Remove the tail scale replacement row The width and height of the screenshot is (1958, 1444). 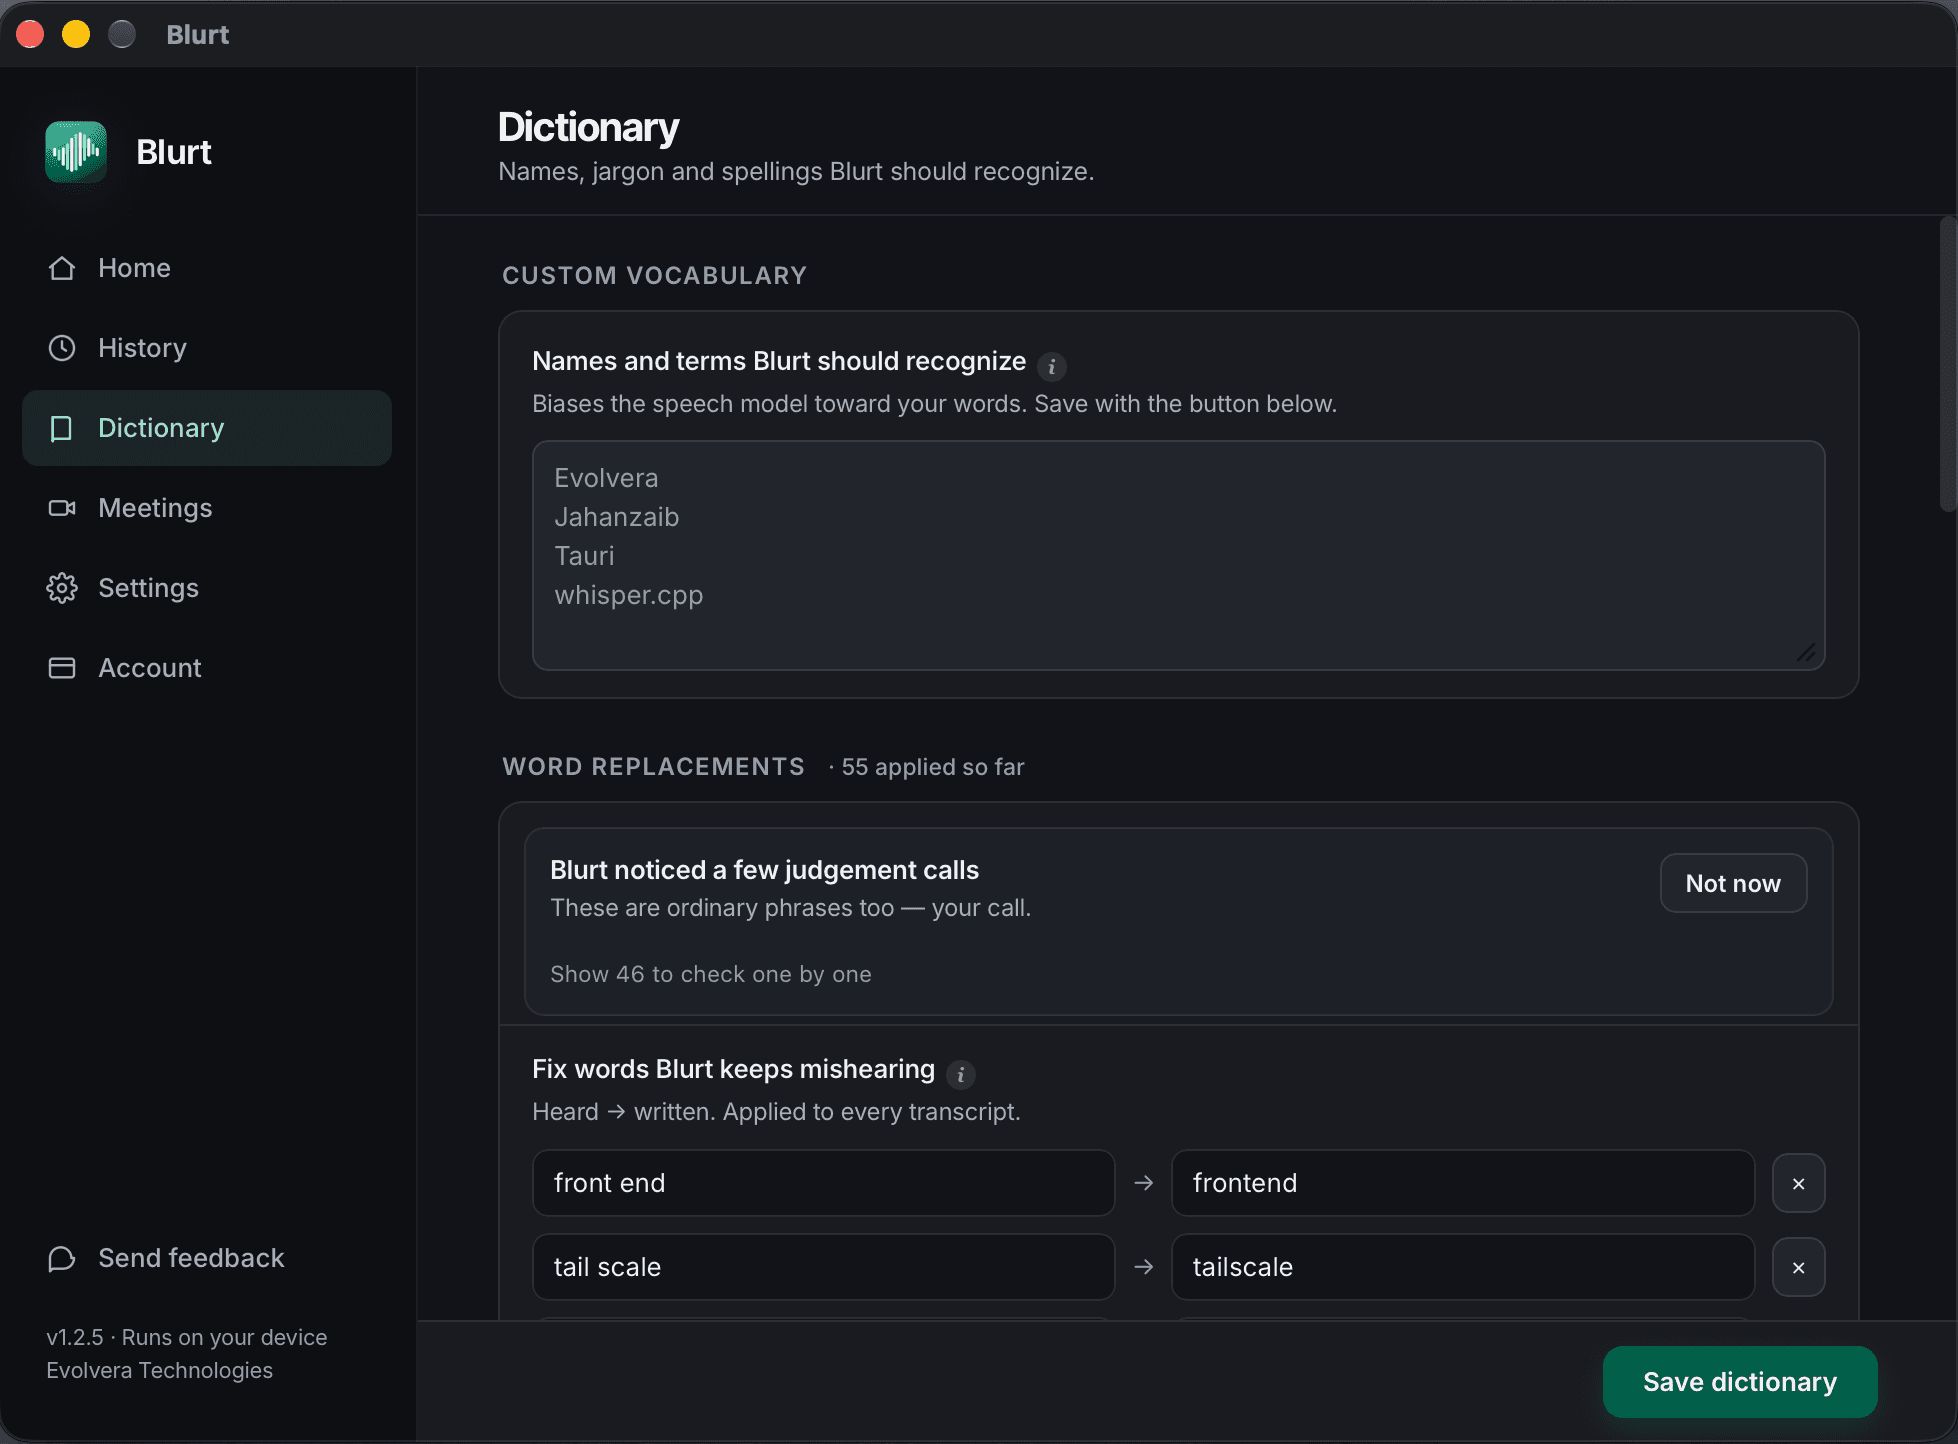(x=1798, y=1267)
